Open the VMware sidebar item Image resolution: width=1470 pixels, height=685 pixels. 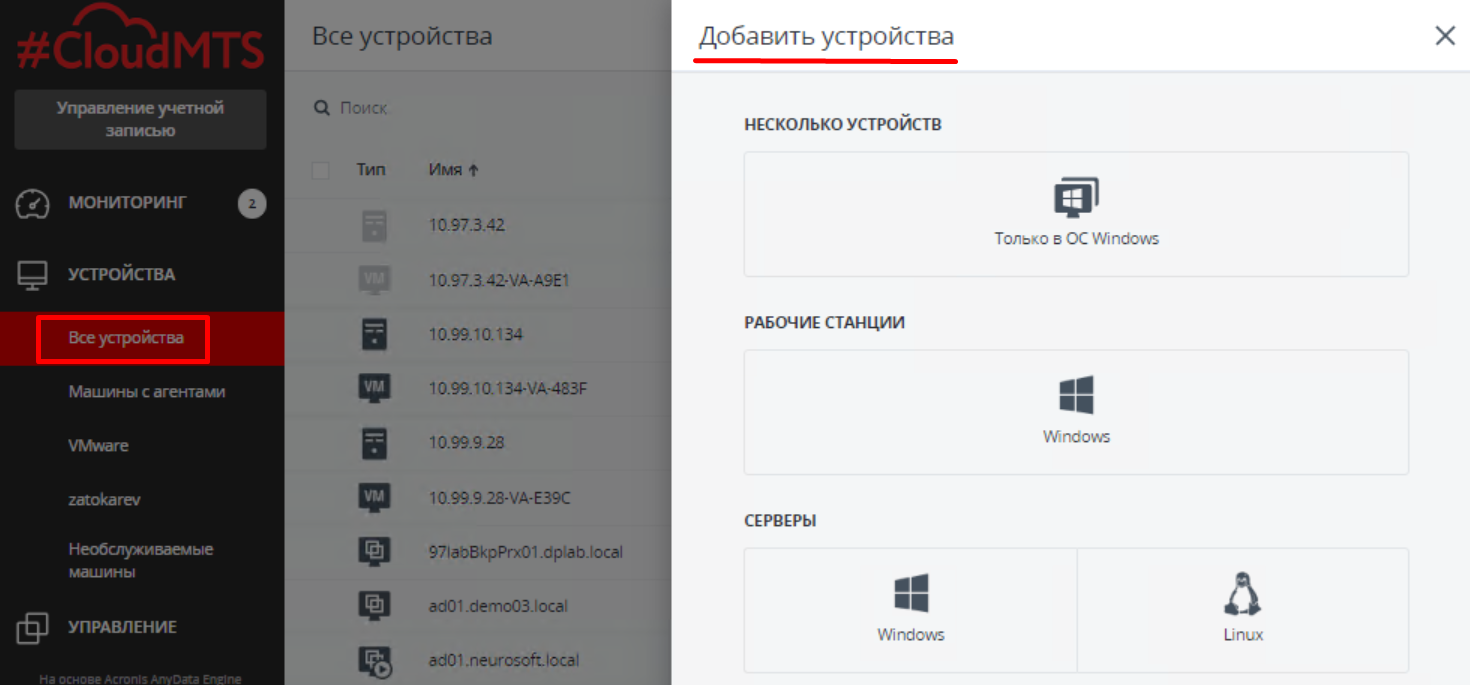pyautogui.click(x=98, y=446)
